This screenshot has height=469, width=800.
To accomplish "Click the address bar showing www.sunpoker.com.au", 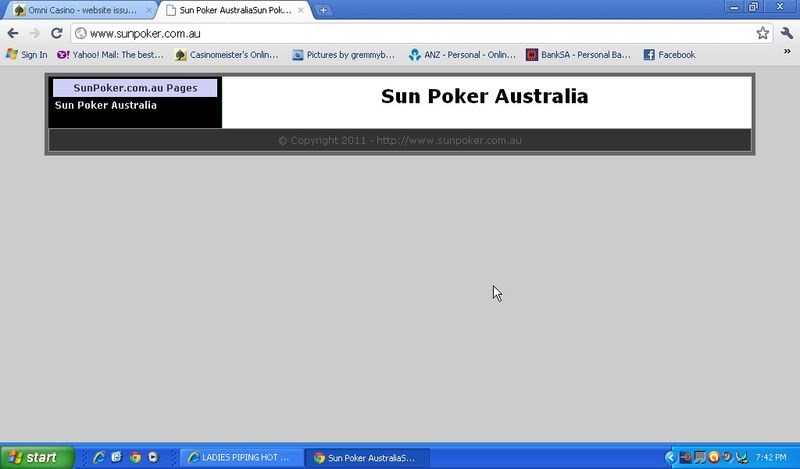I will tap(421, 34).
